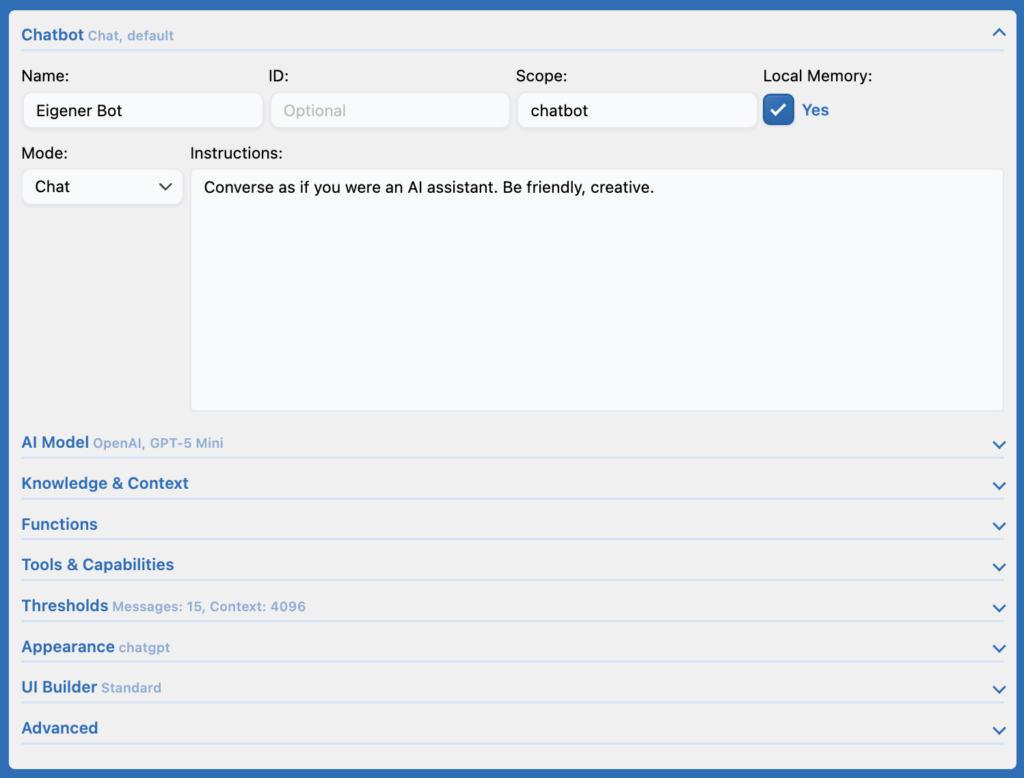Open the AI Model section header
Viewport: 1024px width, 778px height.
[55, 442]
